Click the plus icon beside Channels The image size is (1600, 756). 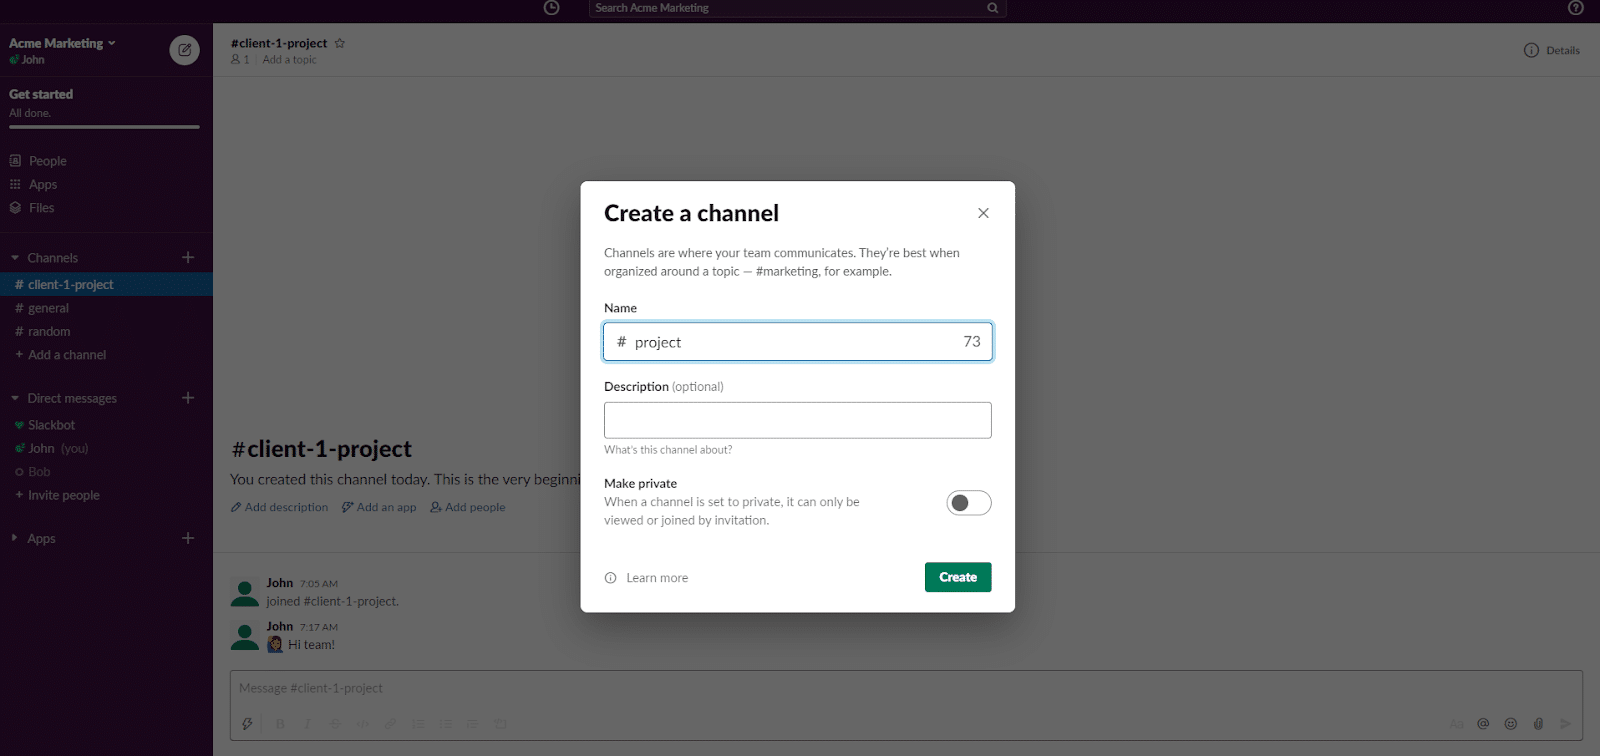click(188, 257)
